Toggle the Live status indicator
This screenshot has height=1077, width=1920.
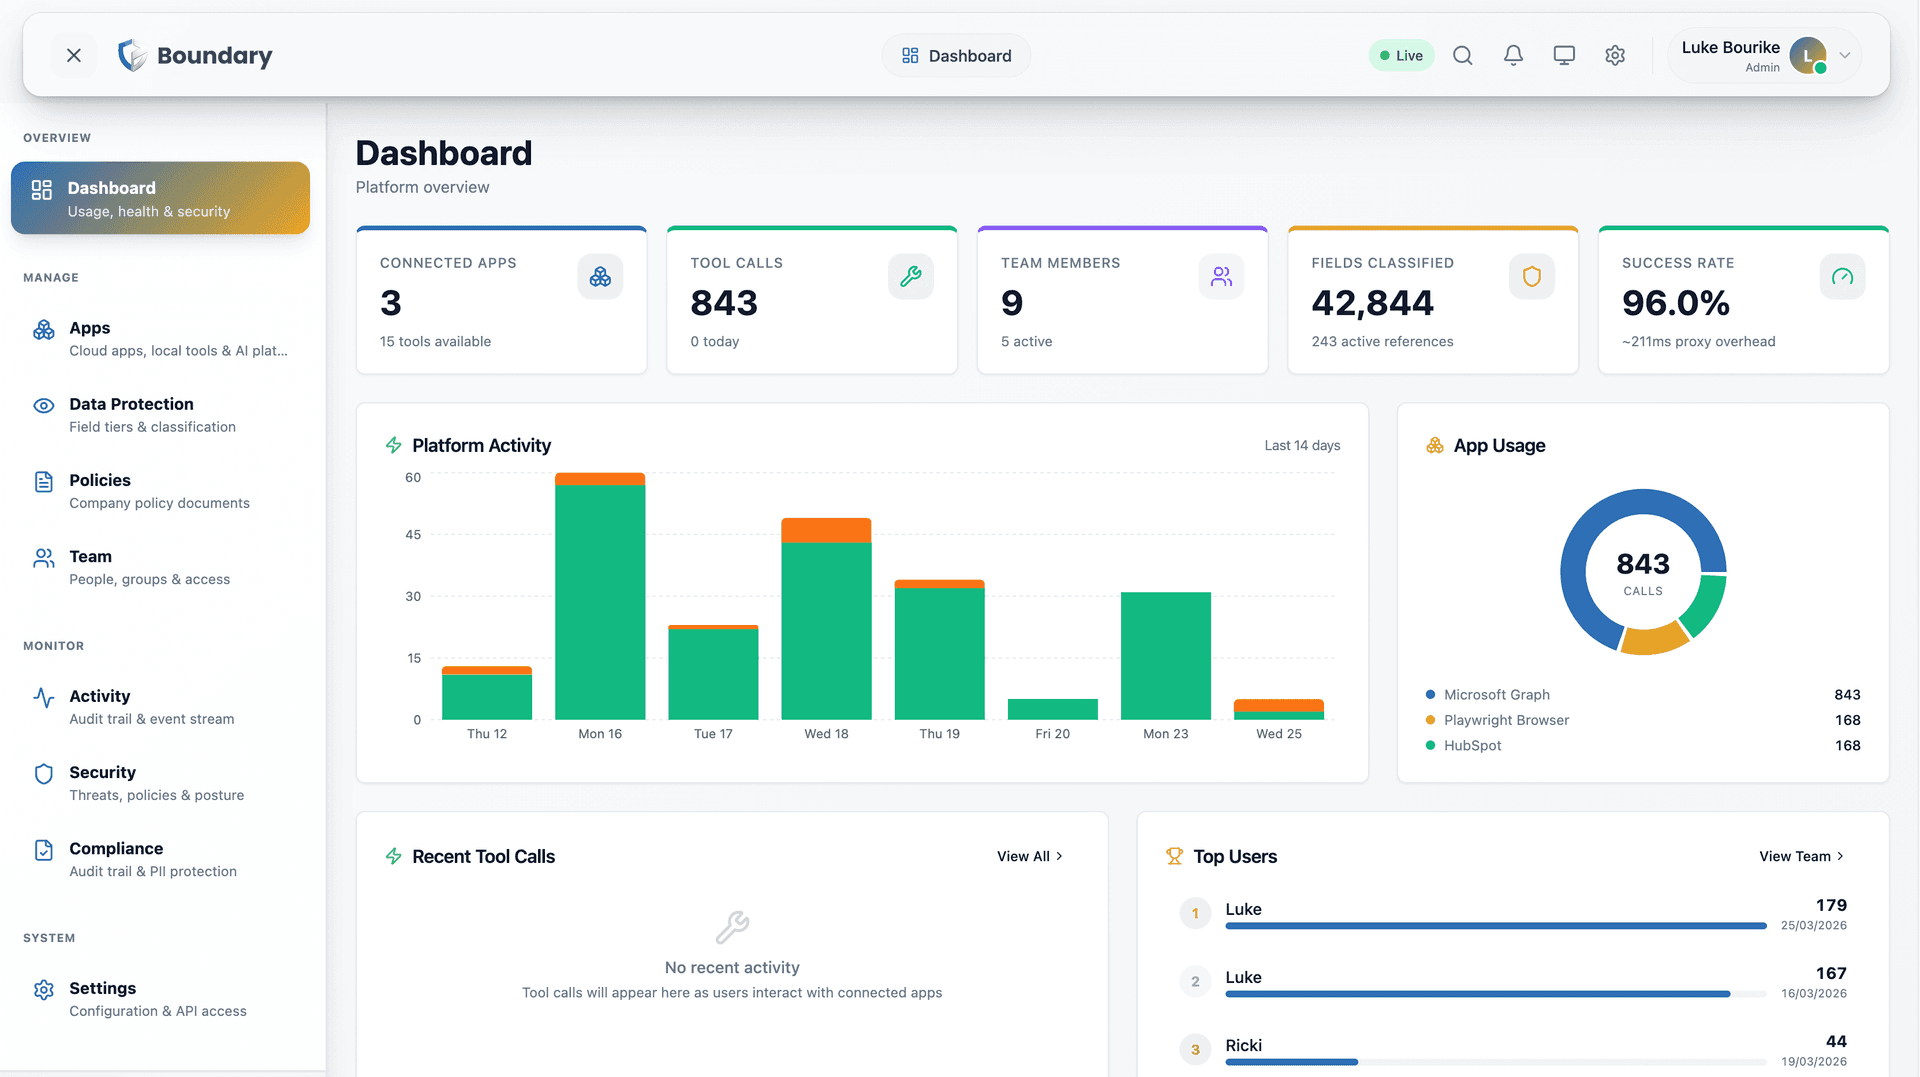[1401, 56]
